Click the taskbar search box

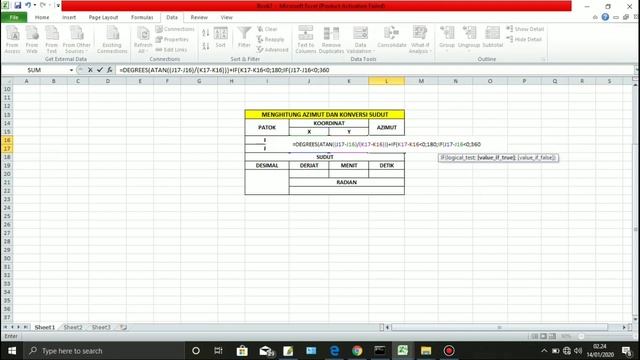(104, 351)
